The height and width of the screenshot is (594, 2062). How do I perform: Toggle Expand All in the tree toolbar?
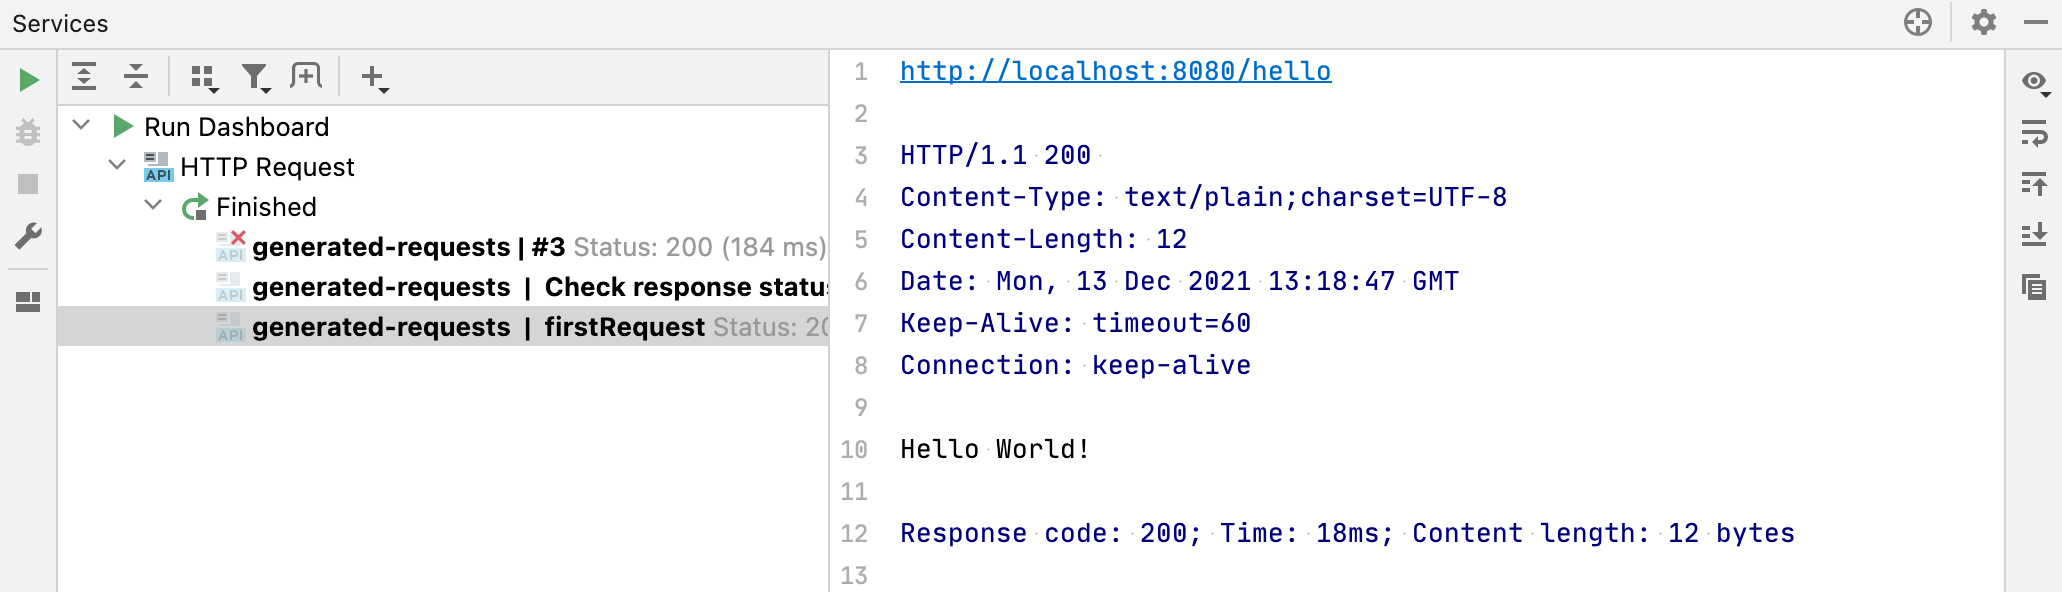tap(84, 76)
